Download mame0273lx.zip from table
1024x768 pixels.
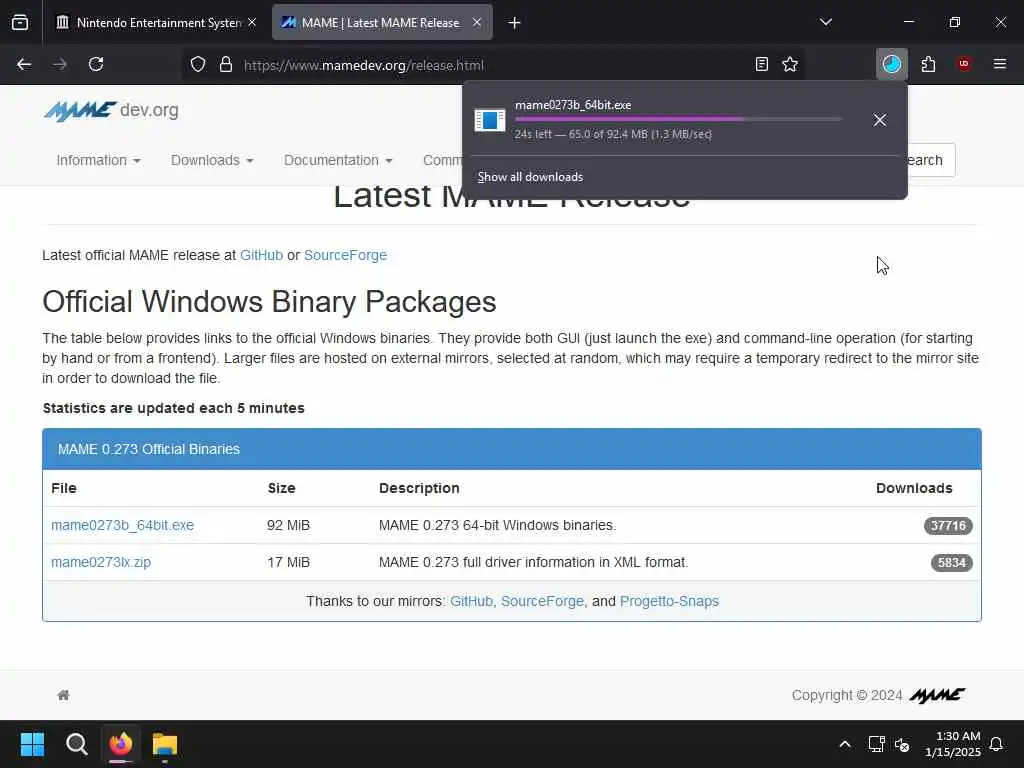[101, 562]
